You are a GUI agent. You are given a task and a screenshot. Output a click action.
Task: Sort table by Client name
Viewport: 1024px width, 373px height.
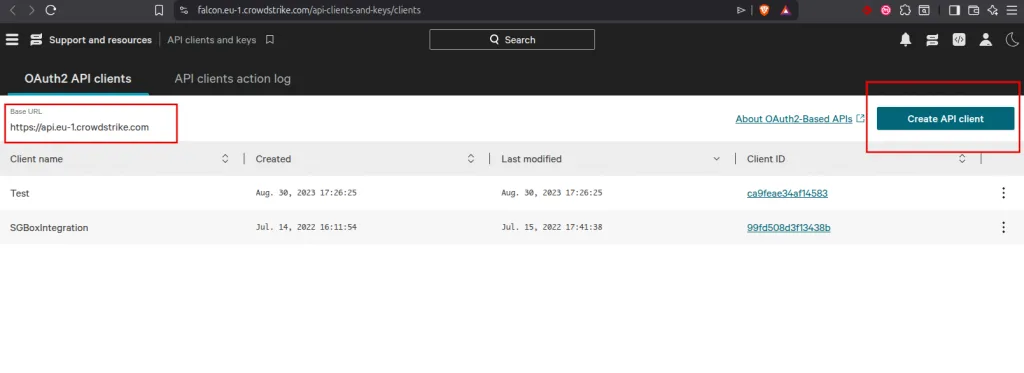(225, 159)
